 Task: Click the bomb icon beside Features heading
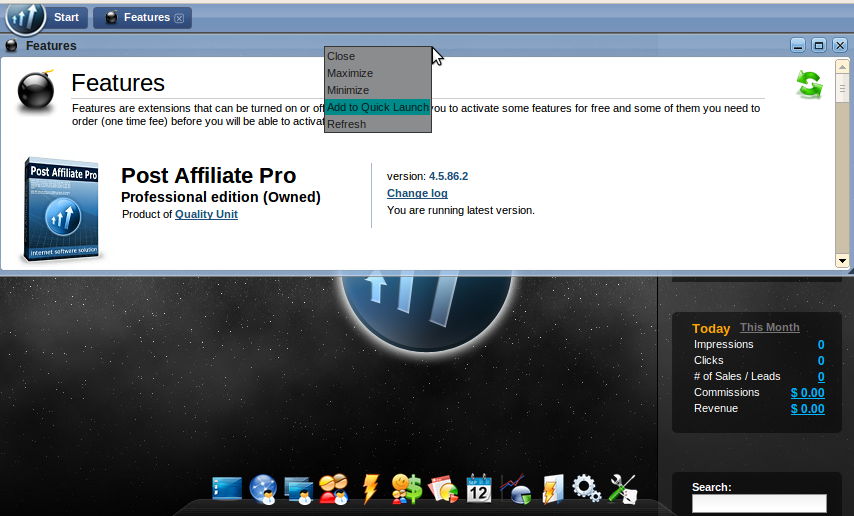(x=36, y=91)
